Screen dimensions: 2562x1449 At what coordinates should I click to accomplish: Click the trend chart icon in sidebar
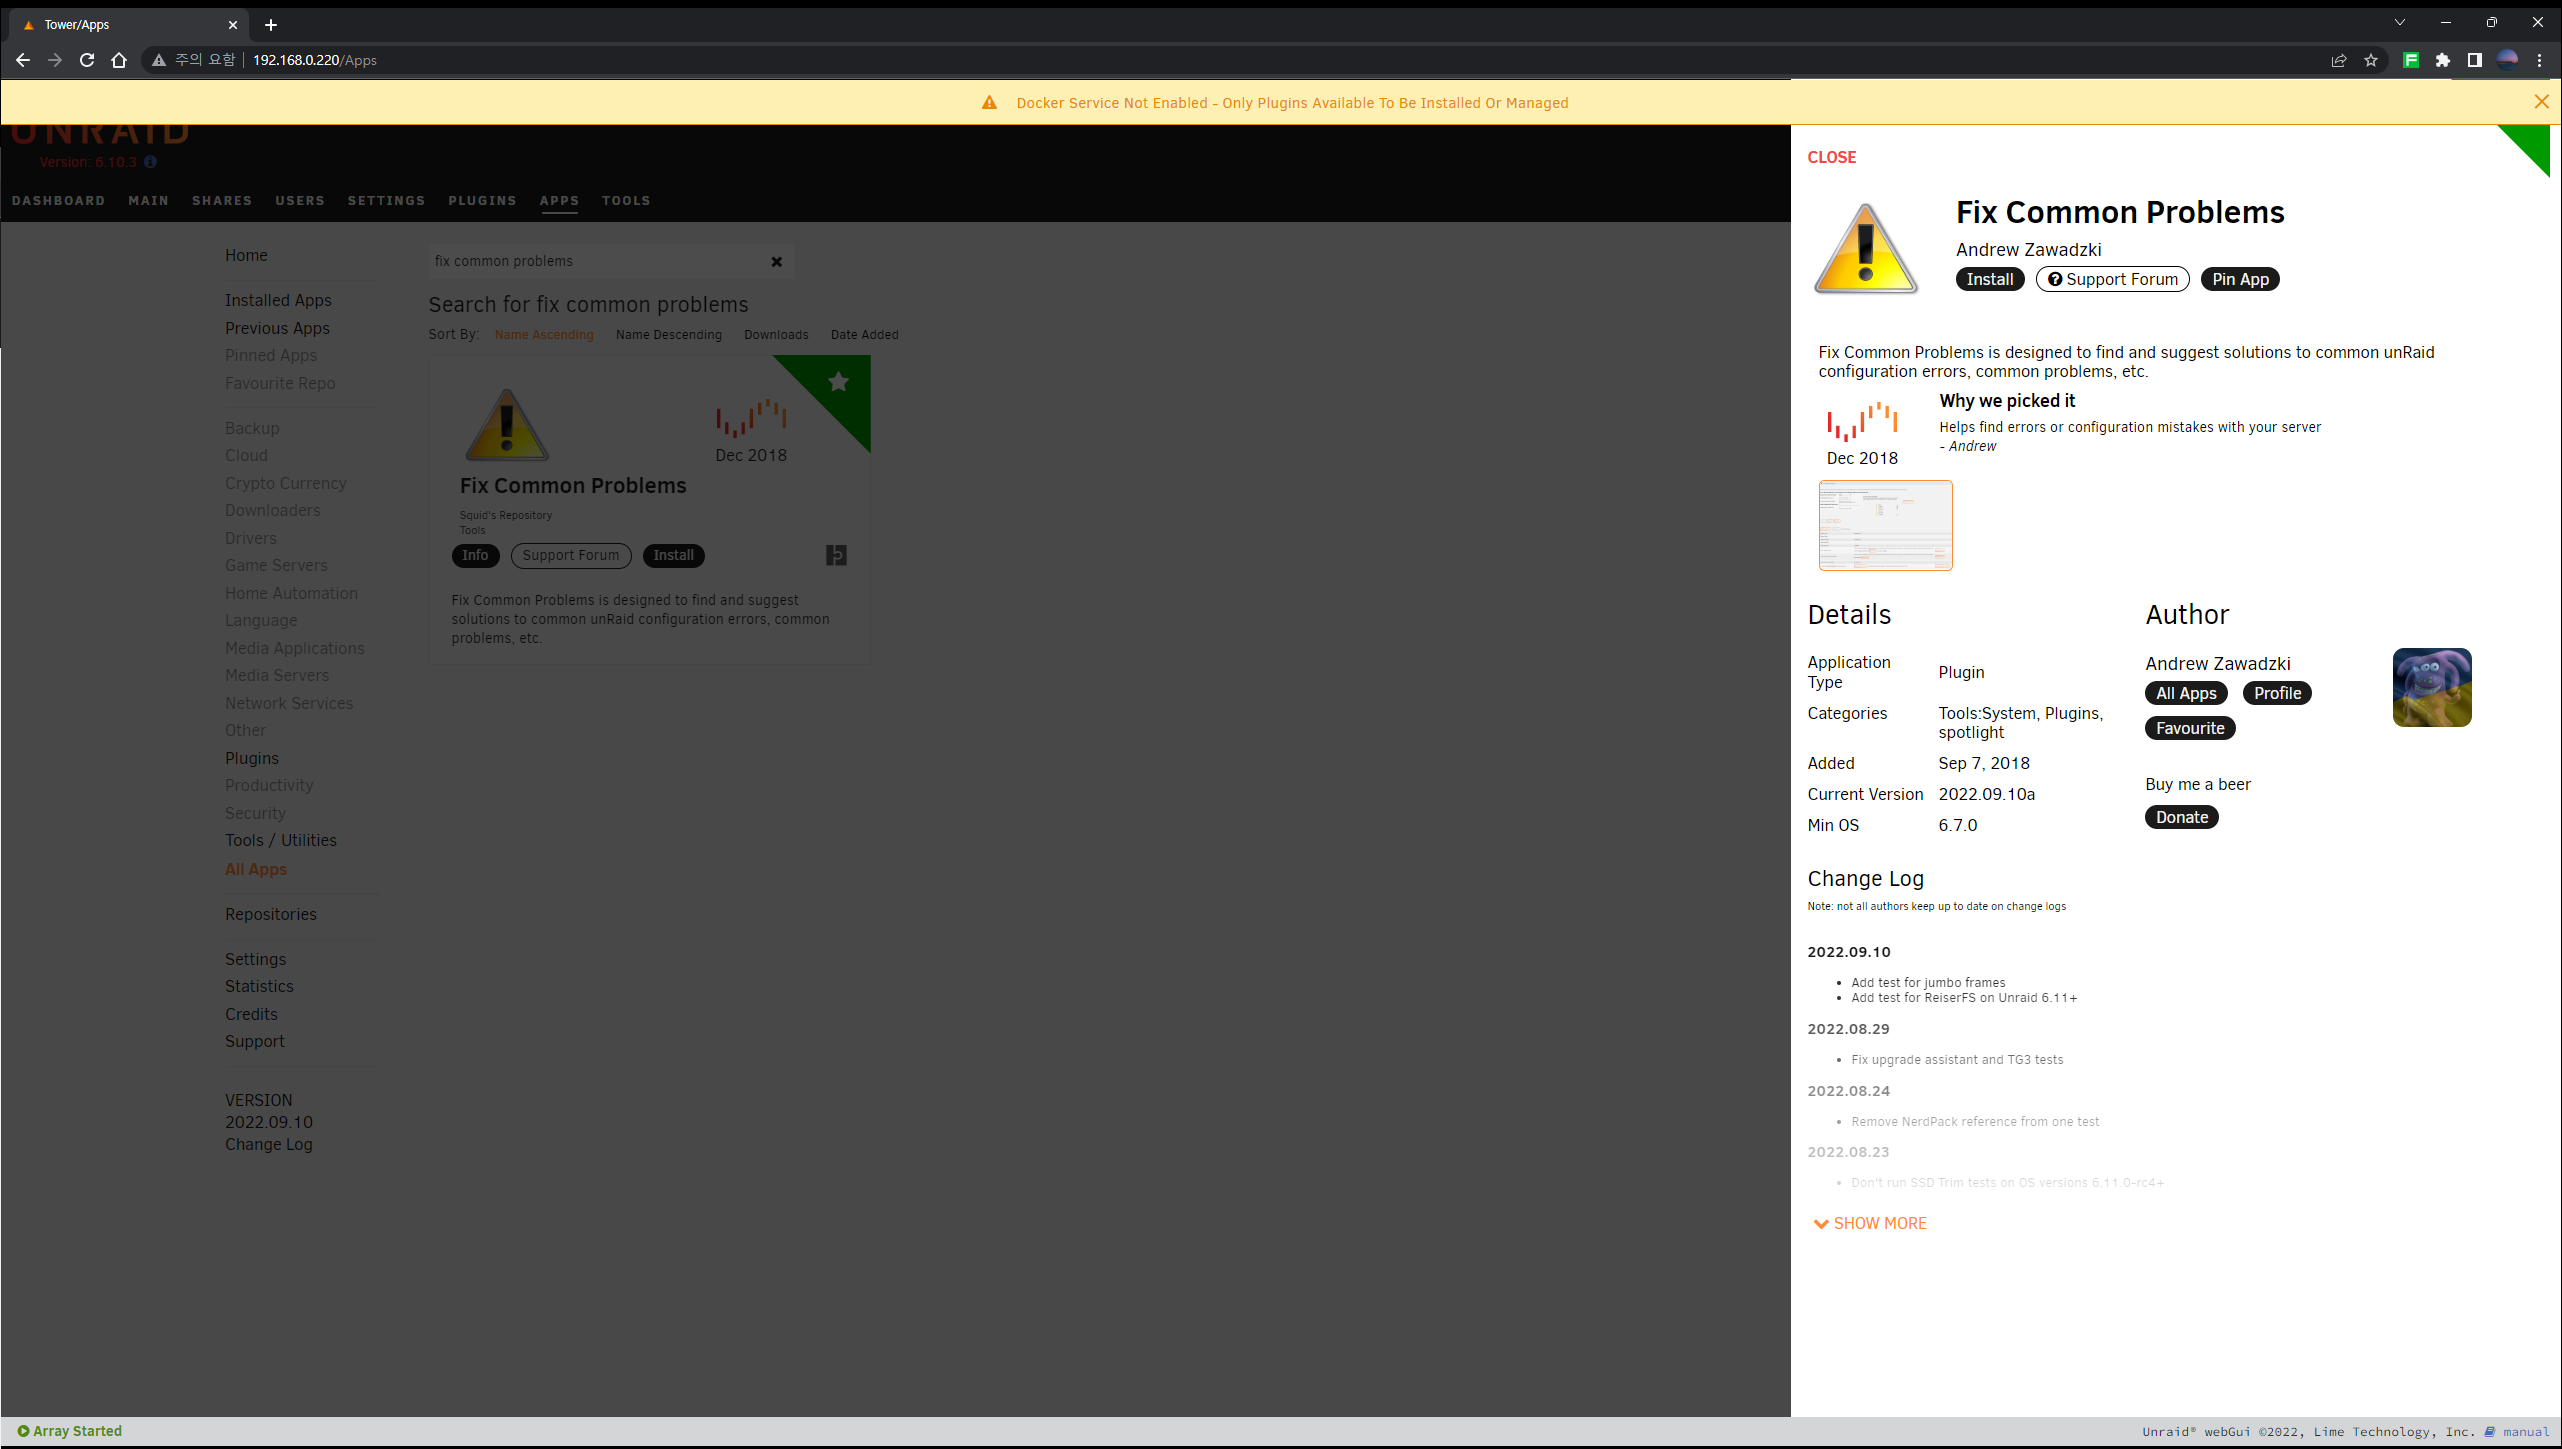click(1862, 423)
